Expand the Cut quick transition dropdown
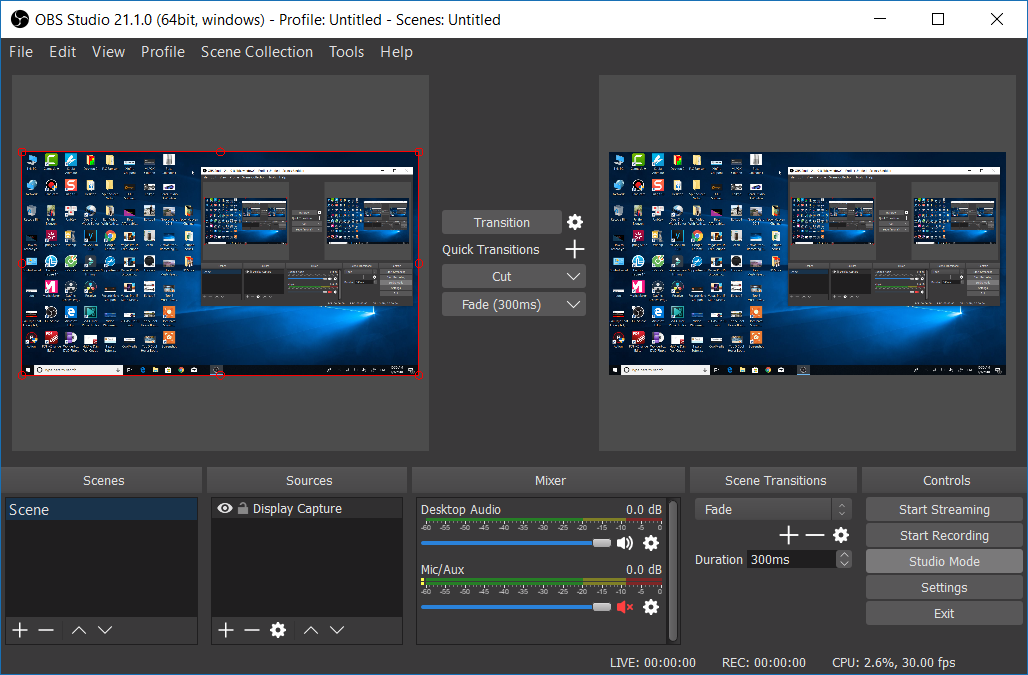This screenshot has height=675, width=1028. [x=575, y=276]
